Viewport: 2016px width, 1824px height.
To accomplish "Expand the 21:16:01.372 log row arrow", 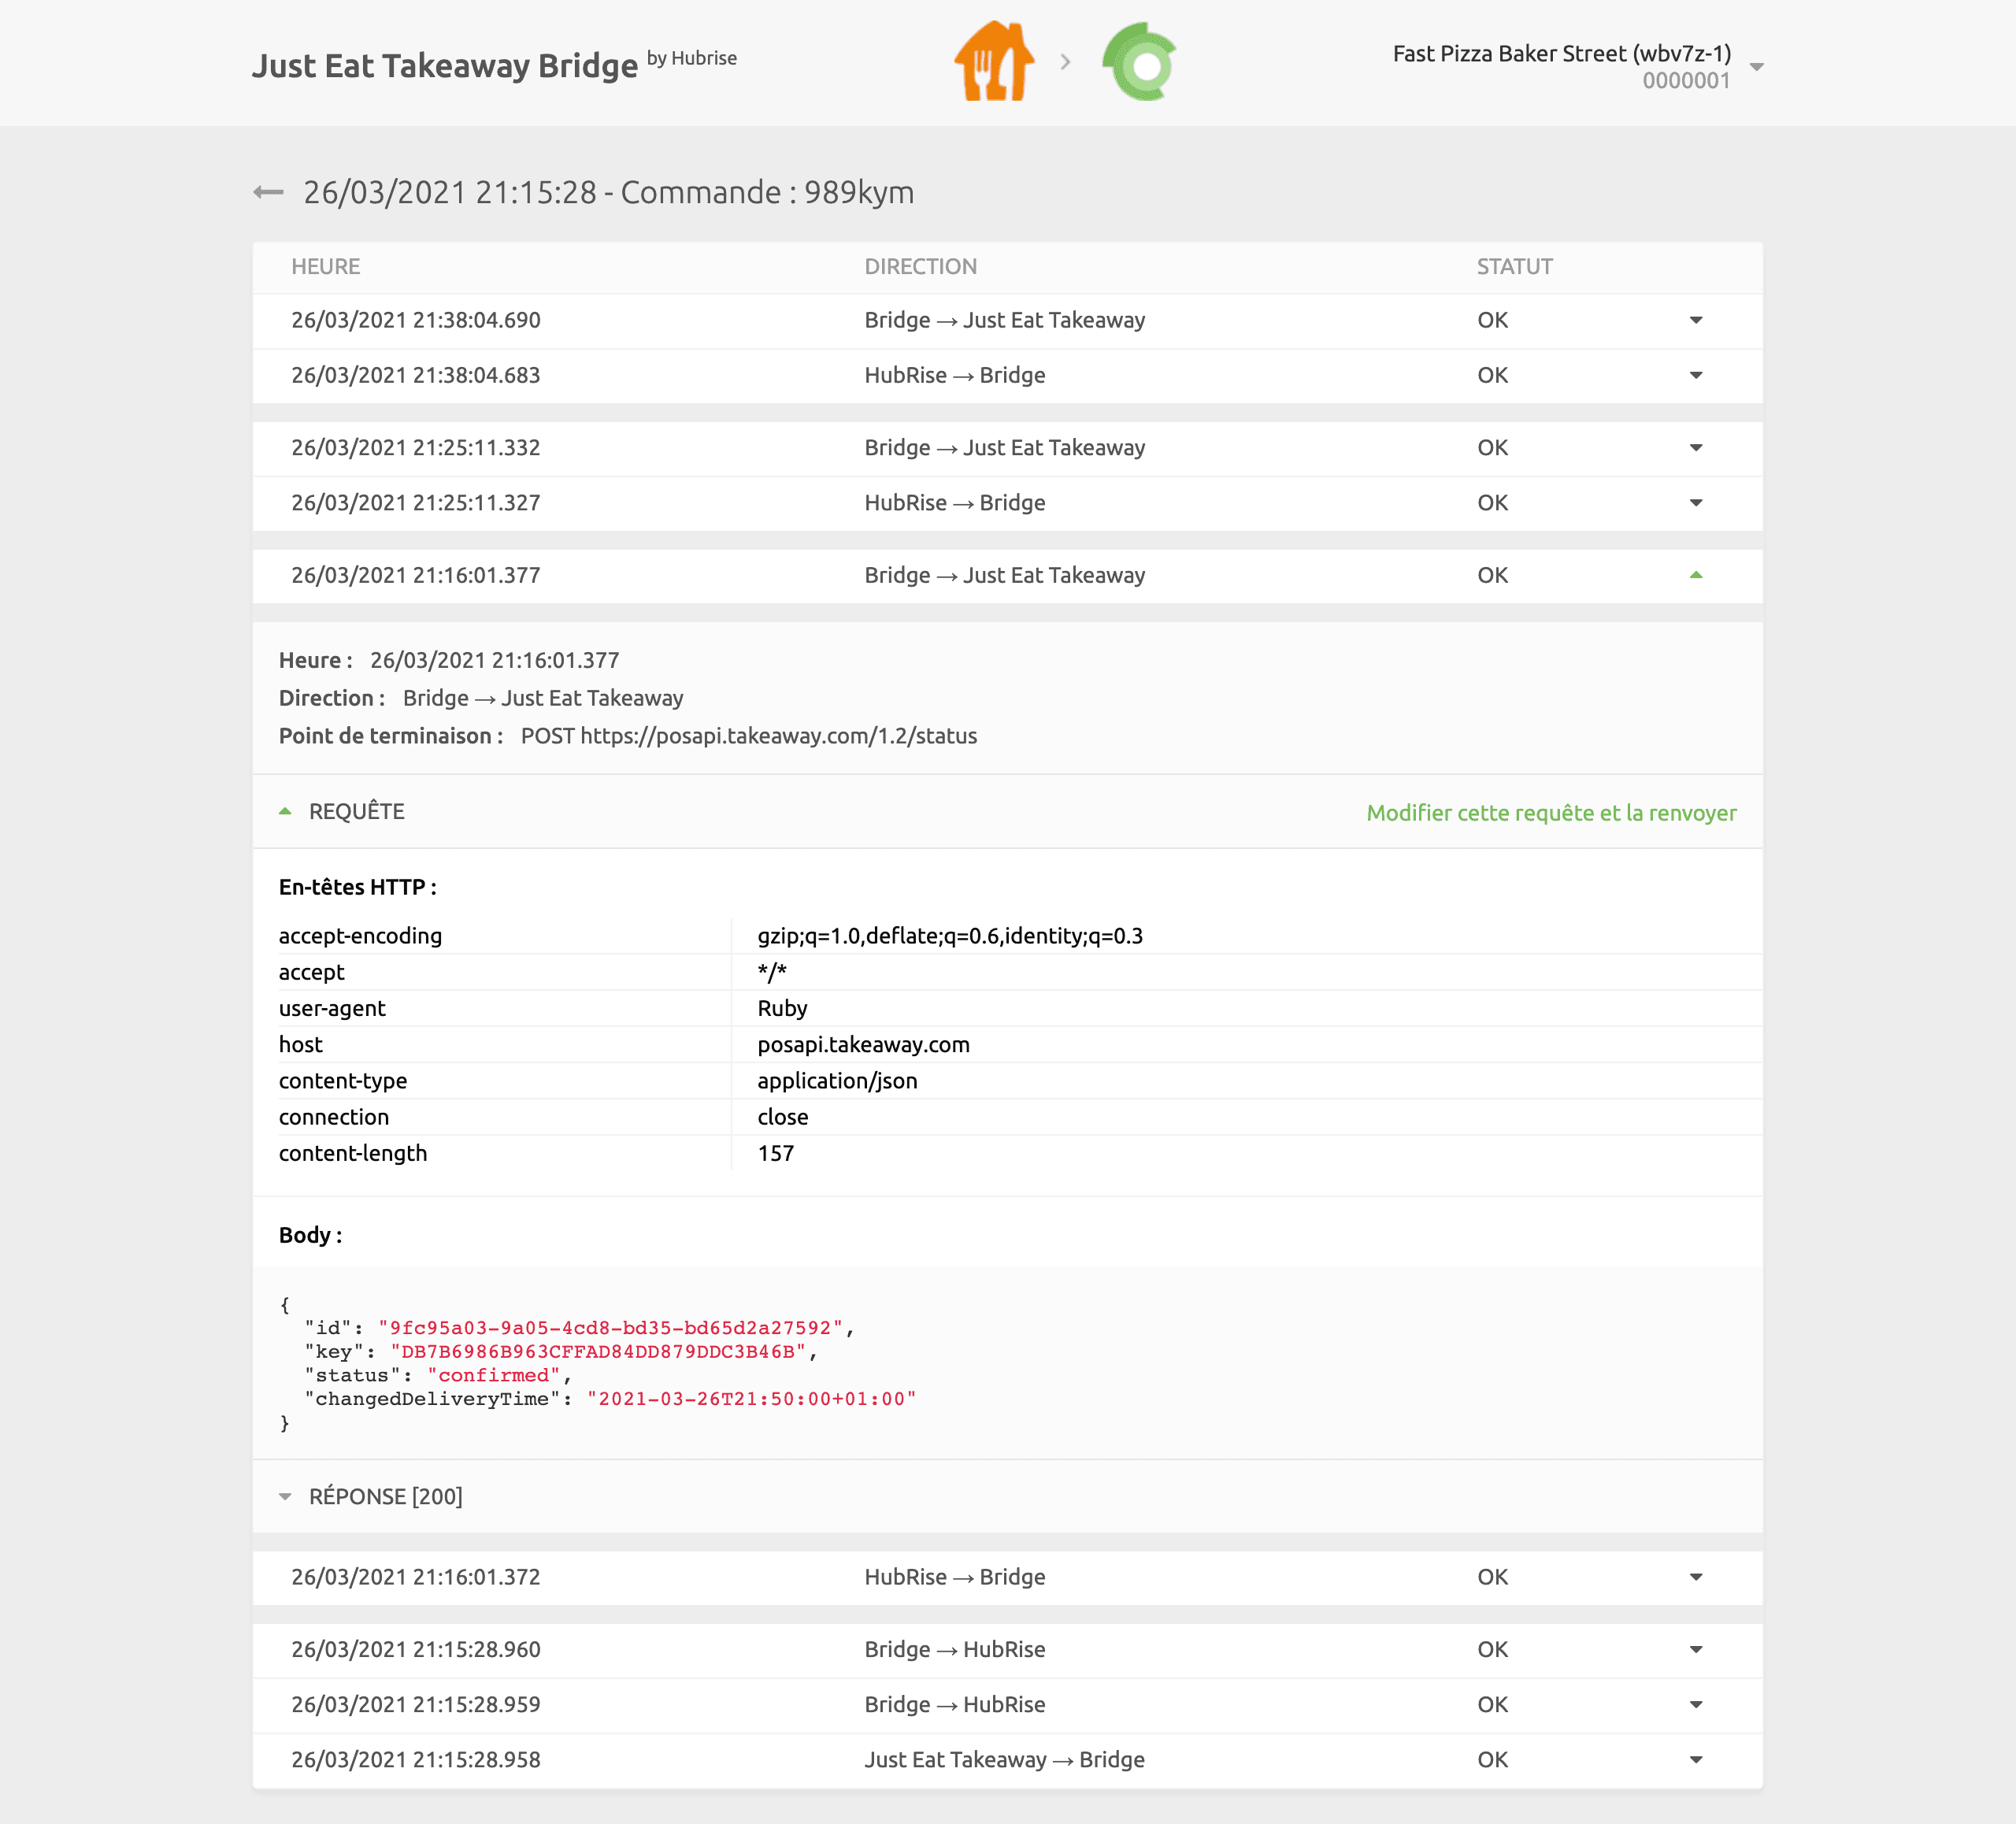I will pyautogui.click(x=1696, y=1577).
